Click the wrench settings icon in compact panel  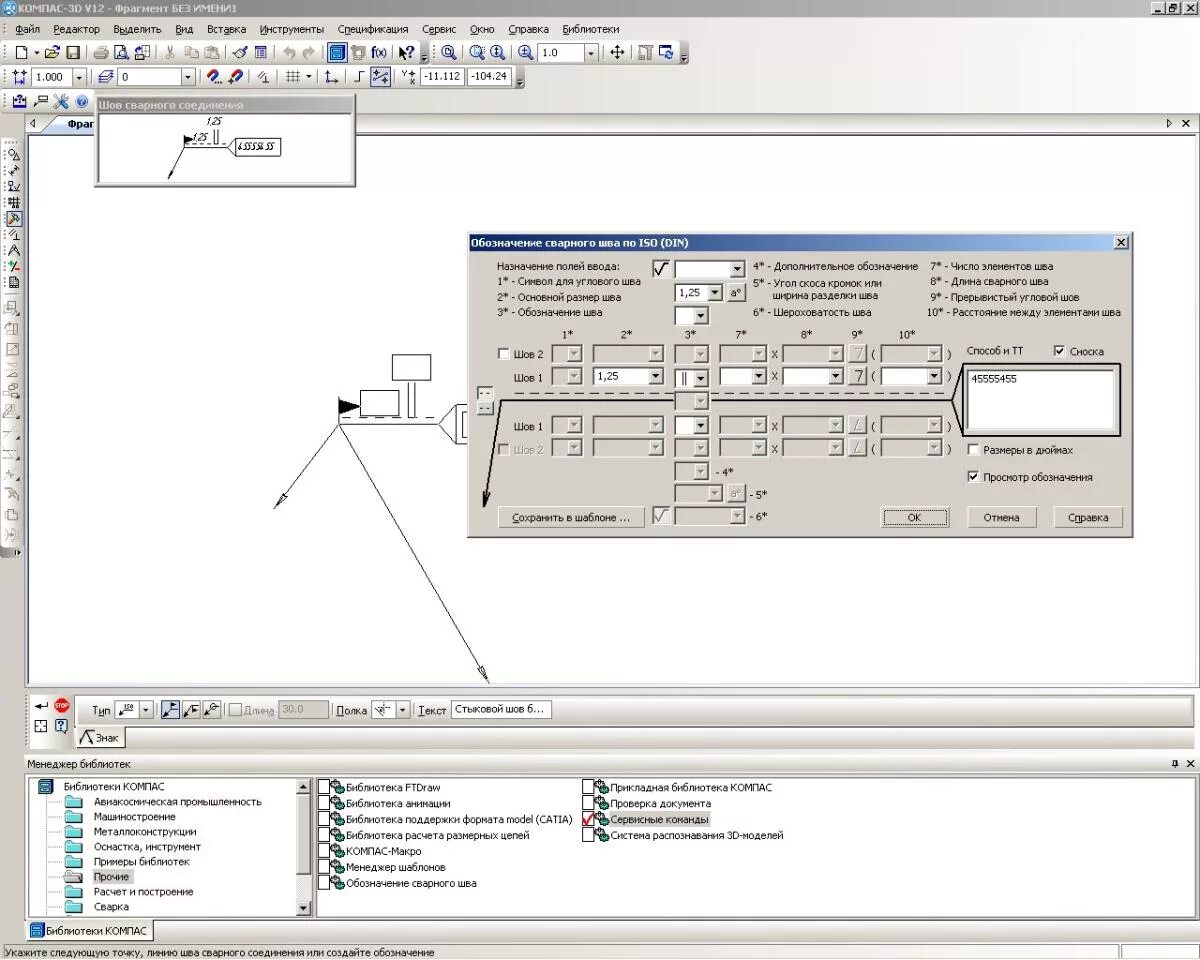[61, 101]
